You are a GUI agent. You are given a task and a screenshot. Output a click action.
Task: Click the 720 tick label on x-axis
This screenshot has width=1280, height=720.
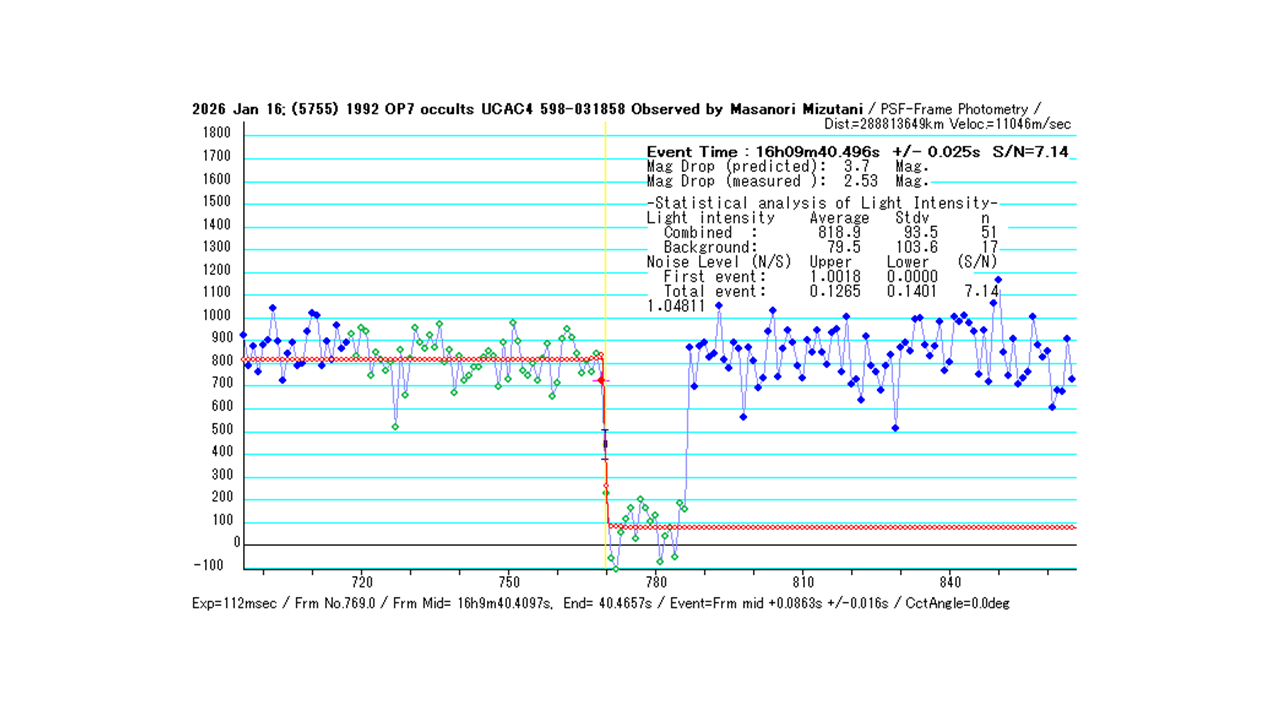click(x=362, y=582)
